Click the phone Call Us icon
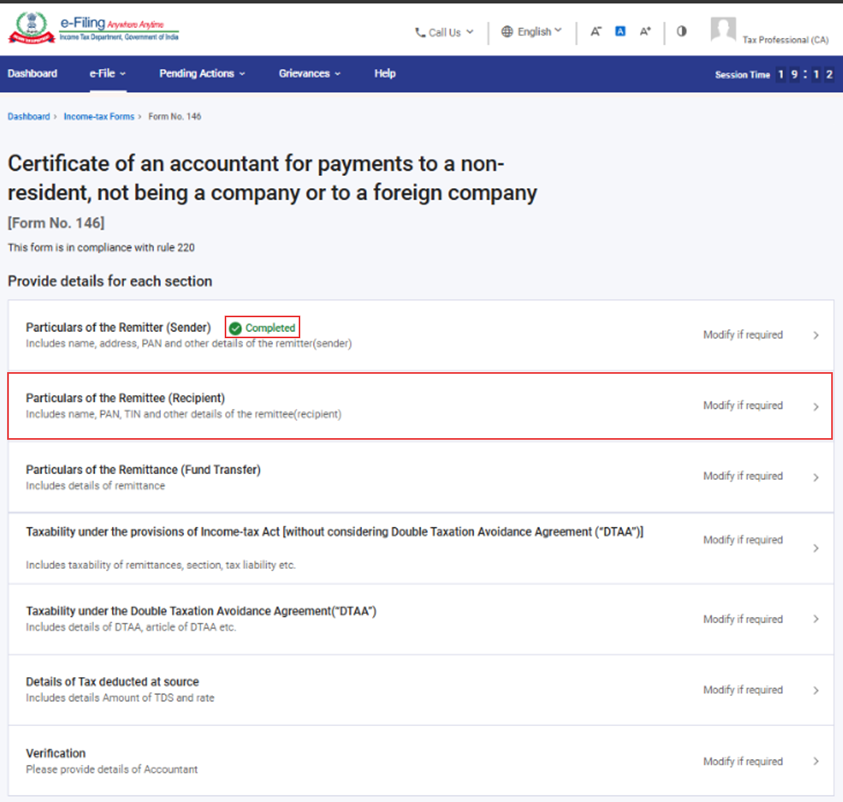 point(421,32)
